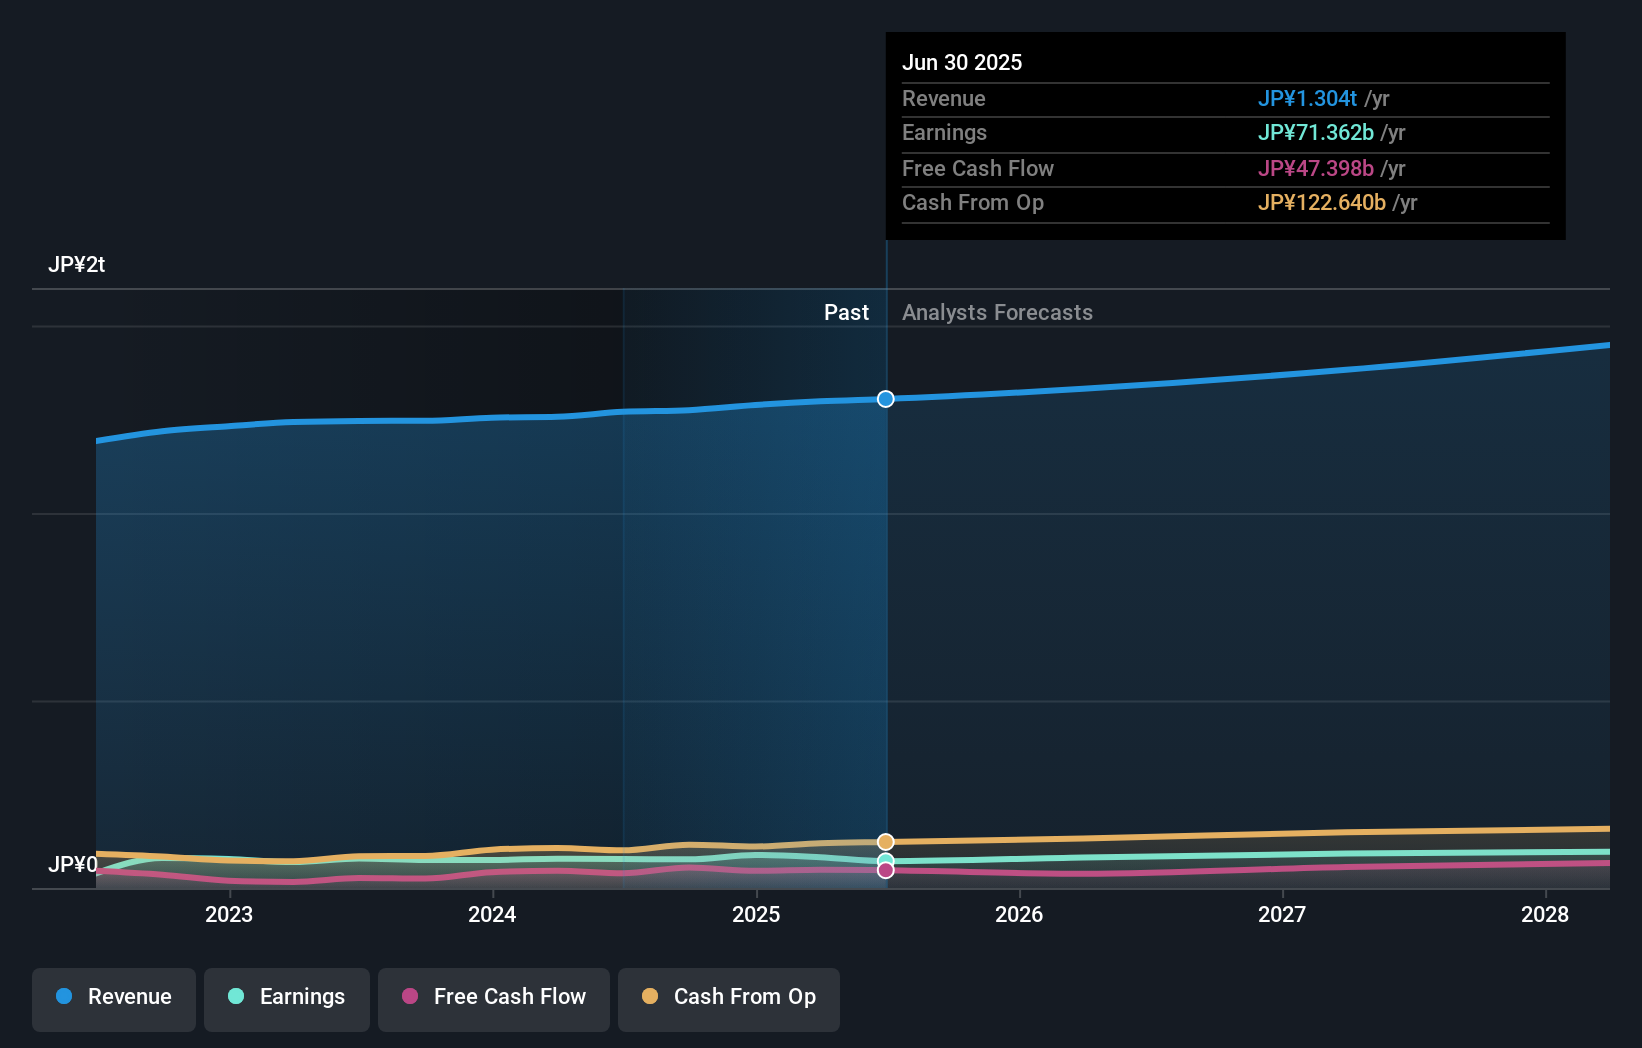Toggle the Earnings series visibility
The height and width of the screenshot is (1048, 1642).
(287, 999)
